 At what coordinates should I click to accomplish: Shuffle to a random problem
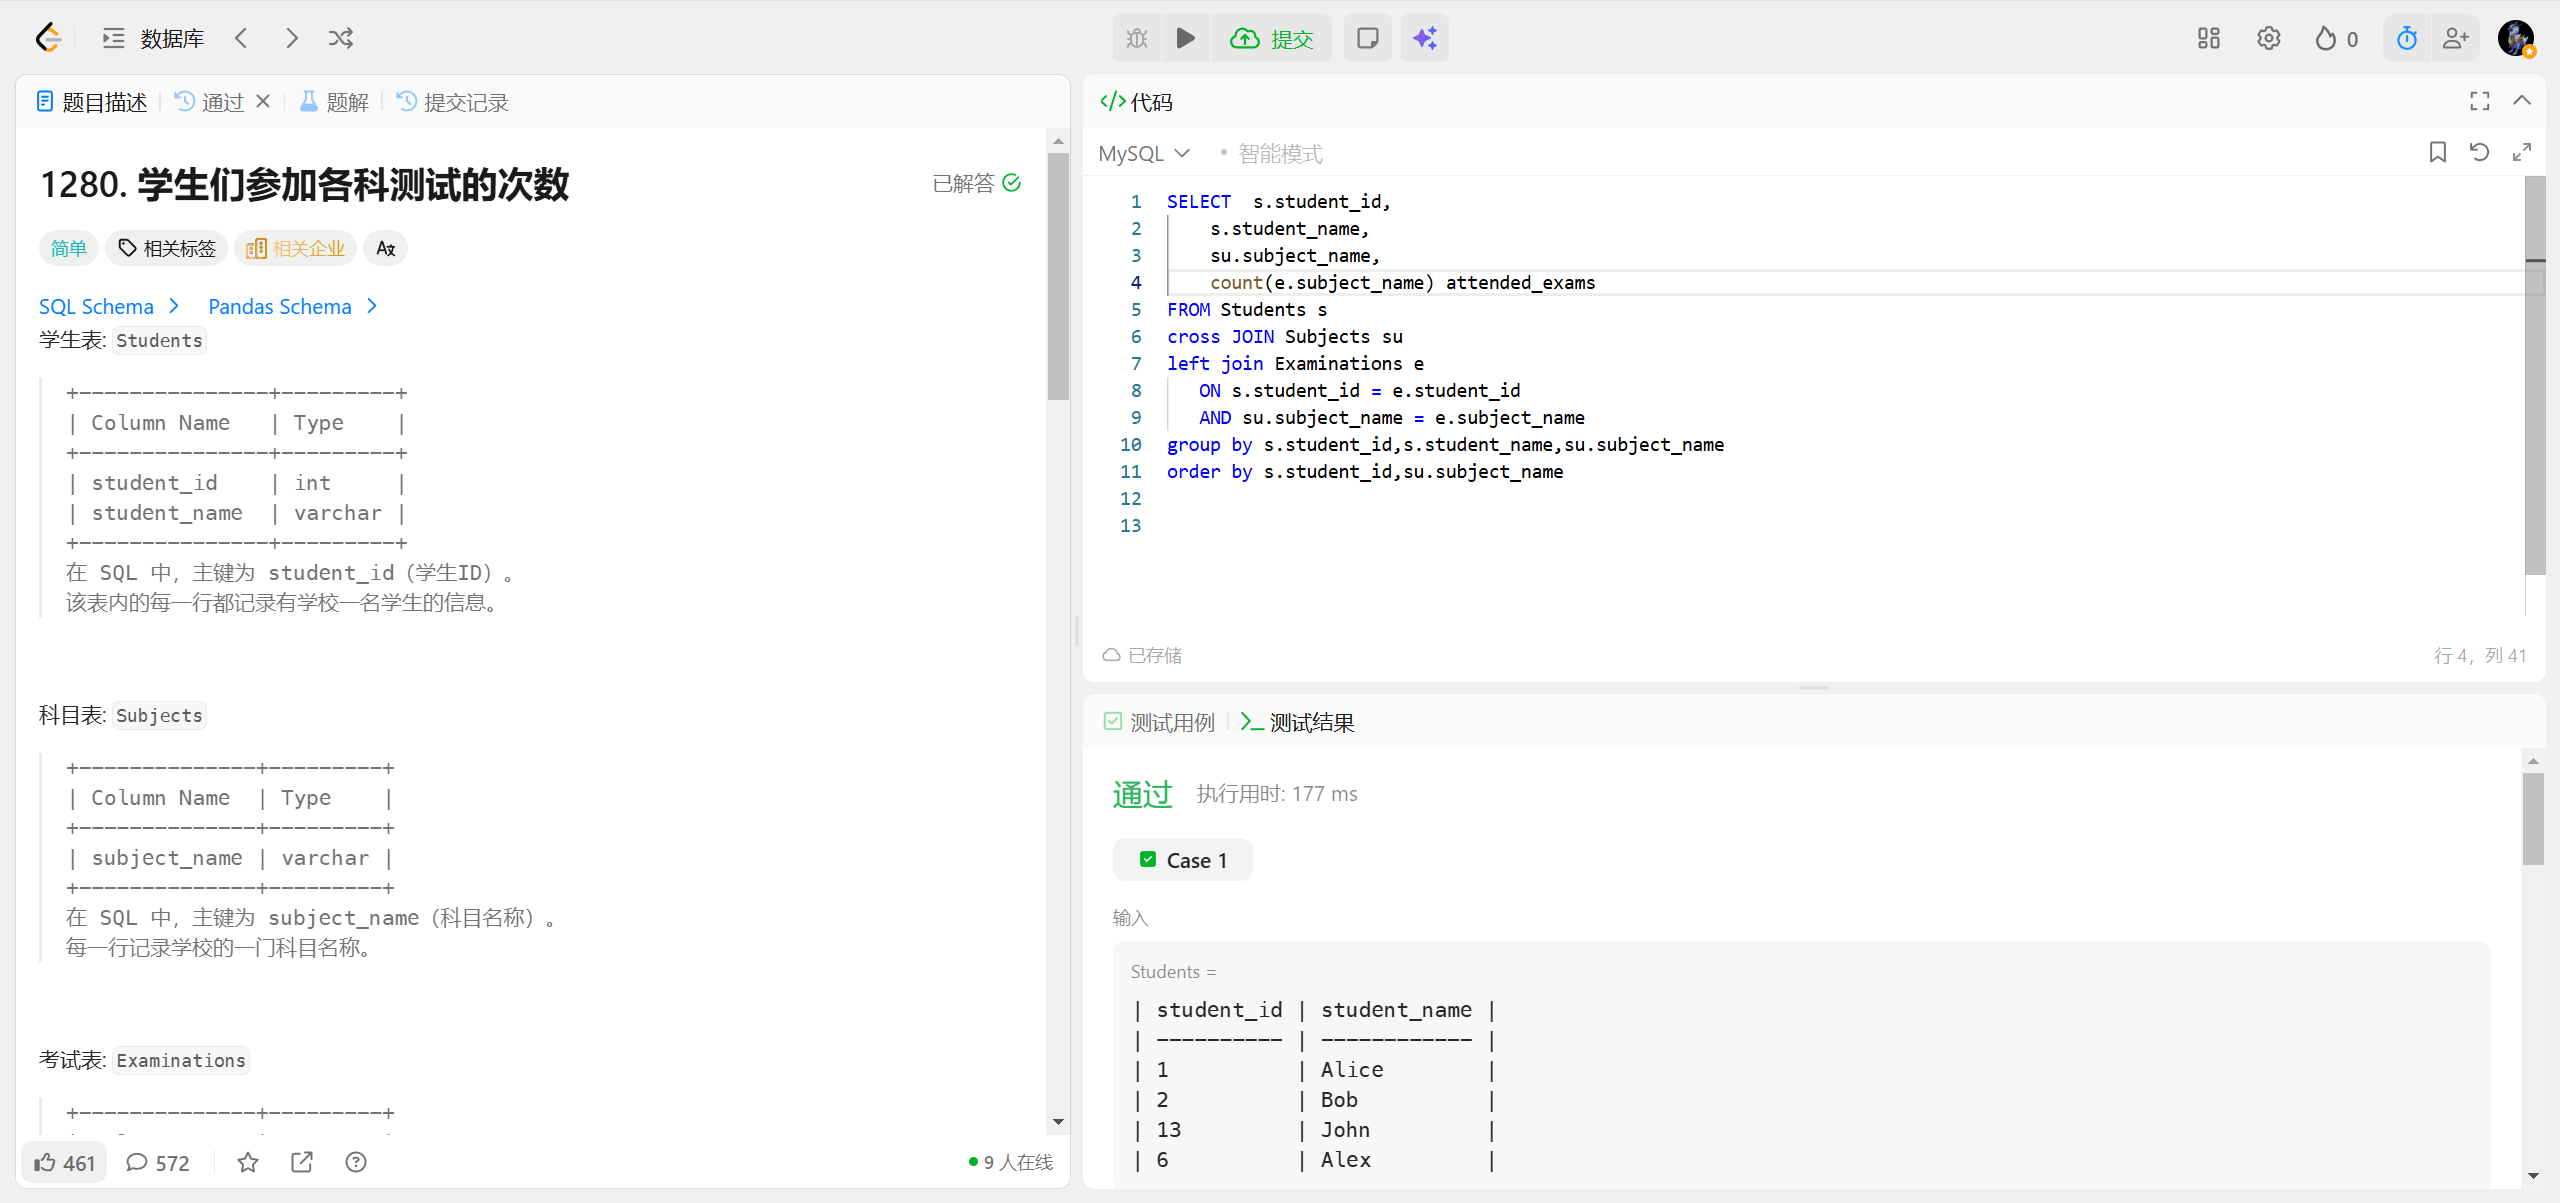coord(341,38)
